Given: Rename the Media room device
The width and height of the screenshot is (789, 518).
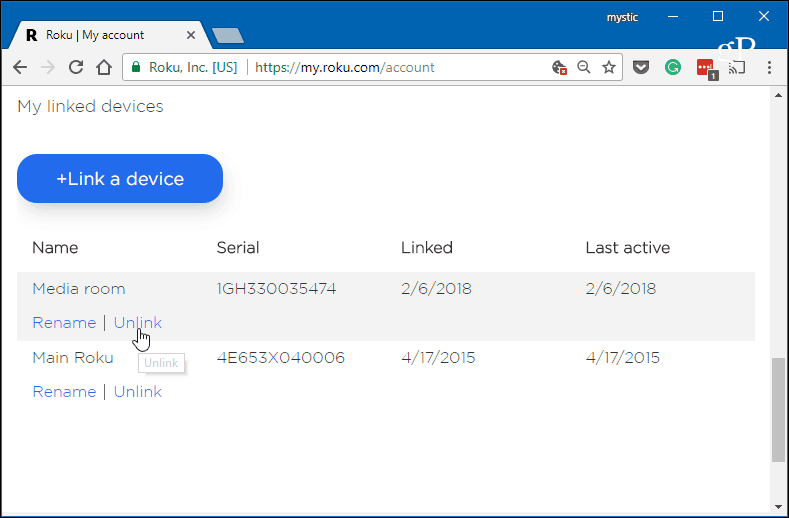Looking at the screenshot, I should 64,323.
